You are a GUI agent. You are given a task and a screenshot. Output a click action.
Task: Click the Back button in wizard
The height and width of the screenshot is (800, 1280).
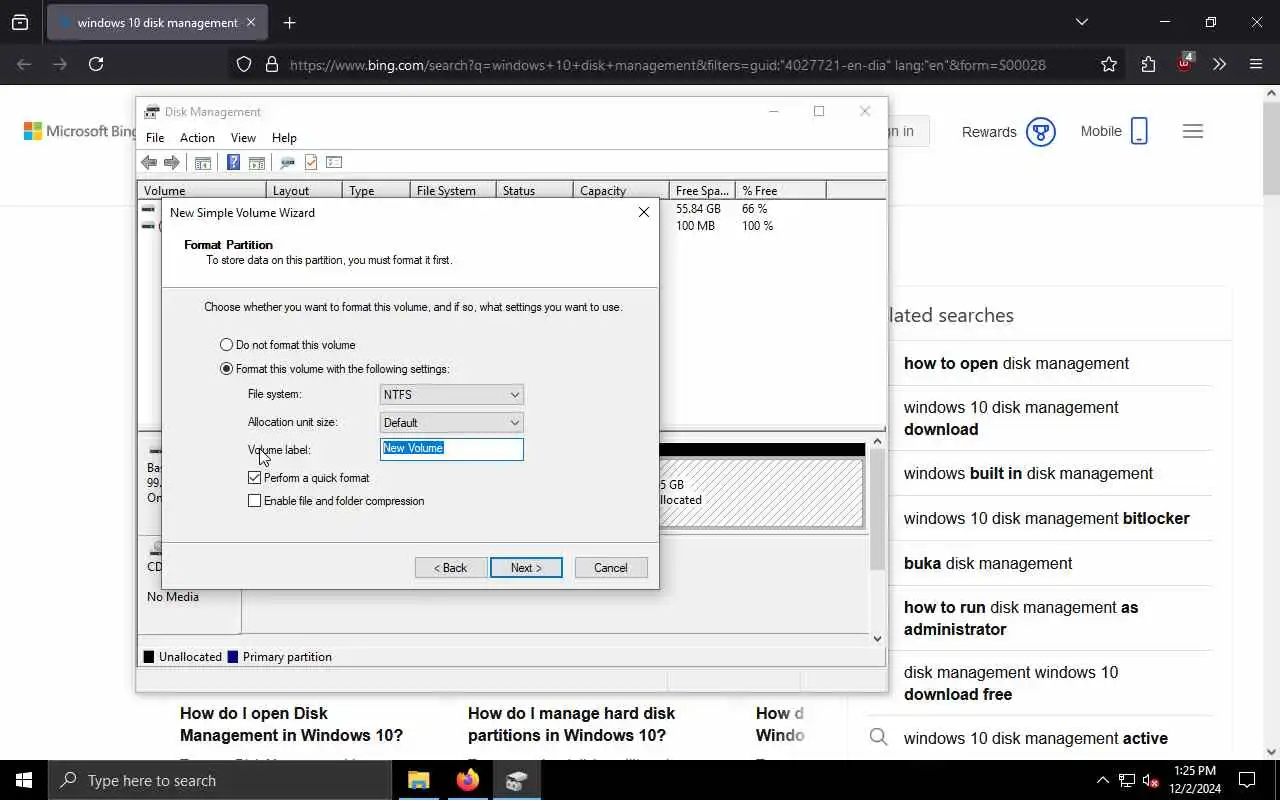click(x=451, y=568)
